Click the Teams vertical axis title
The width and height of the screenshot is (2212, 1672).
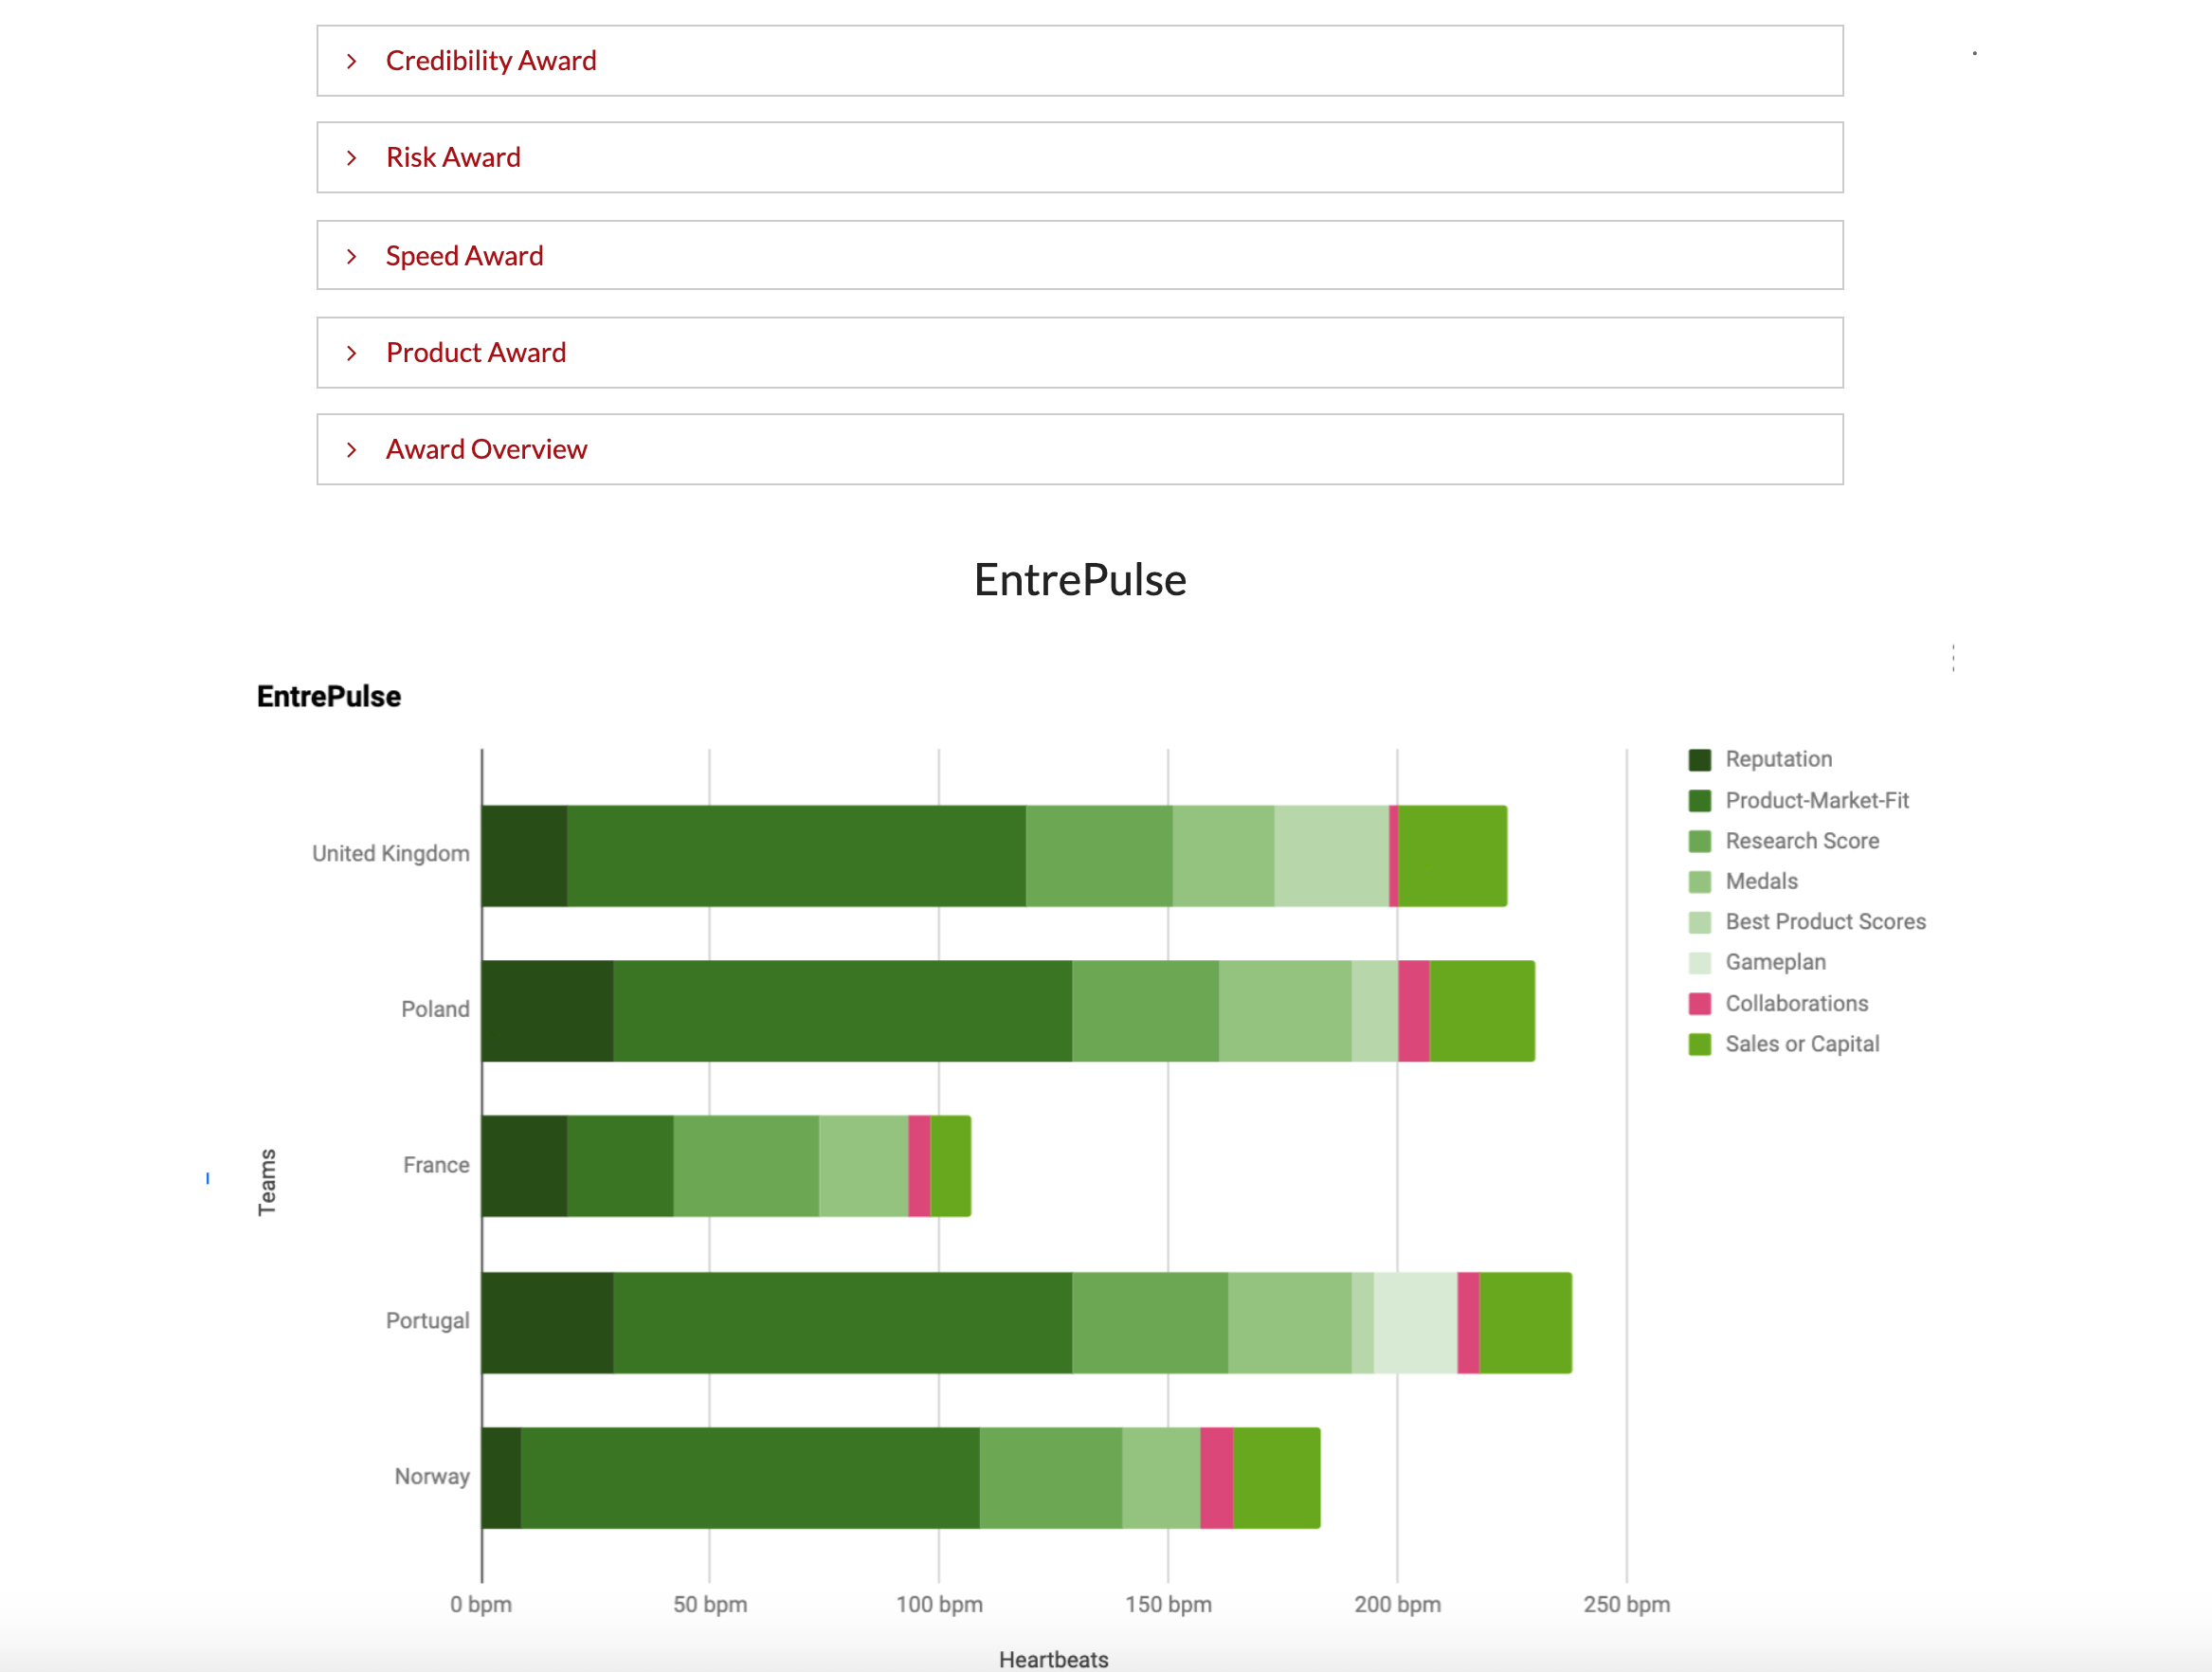(x=267, y=1182)
